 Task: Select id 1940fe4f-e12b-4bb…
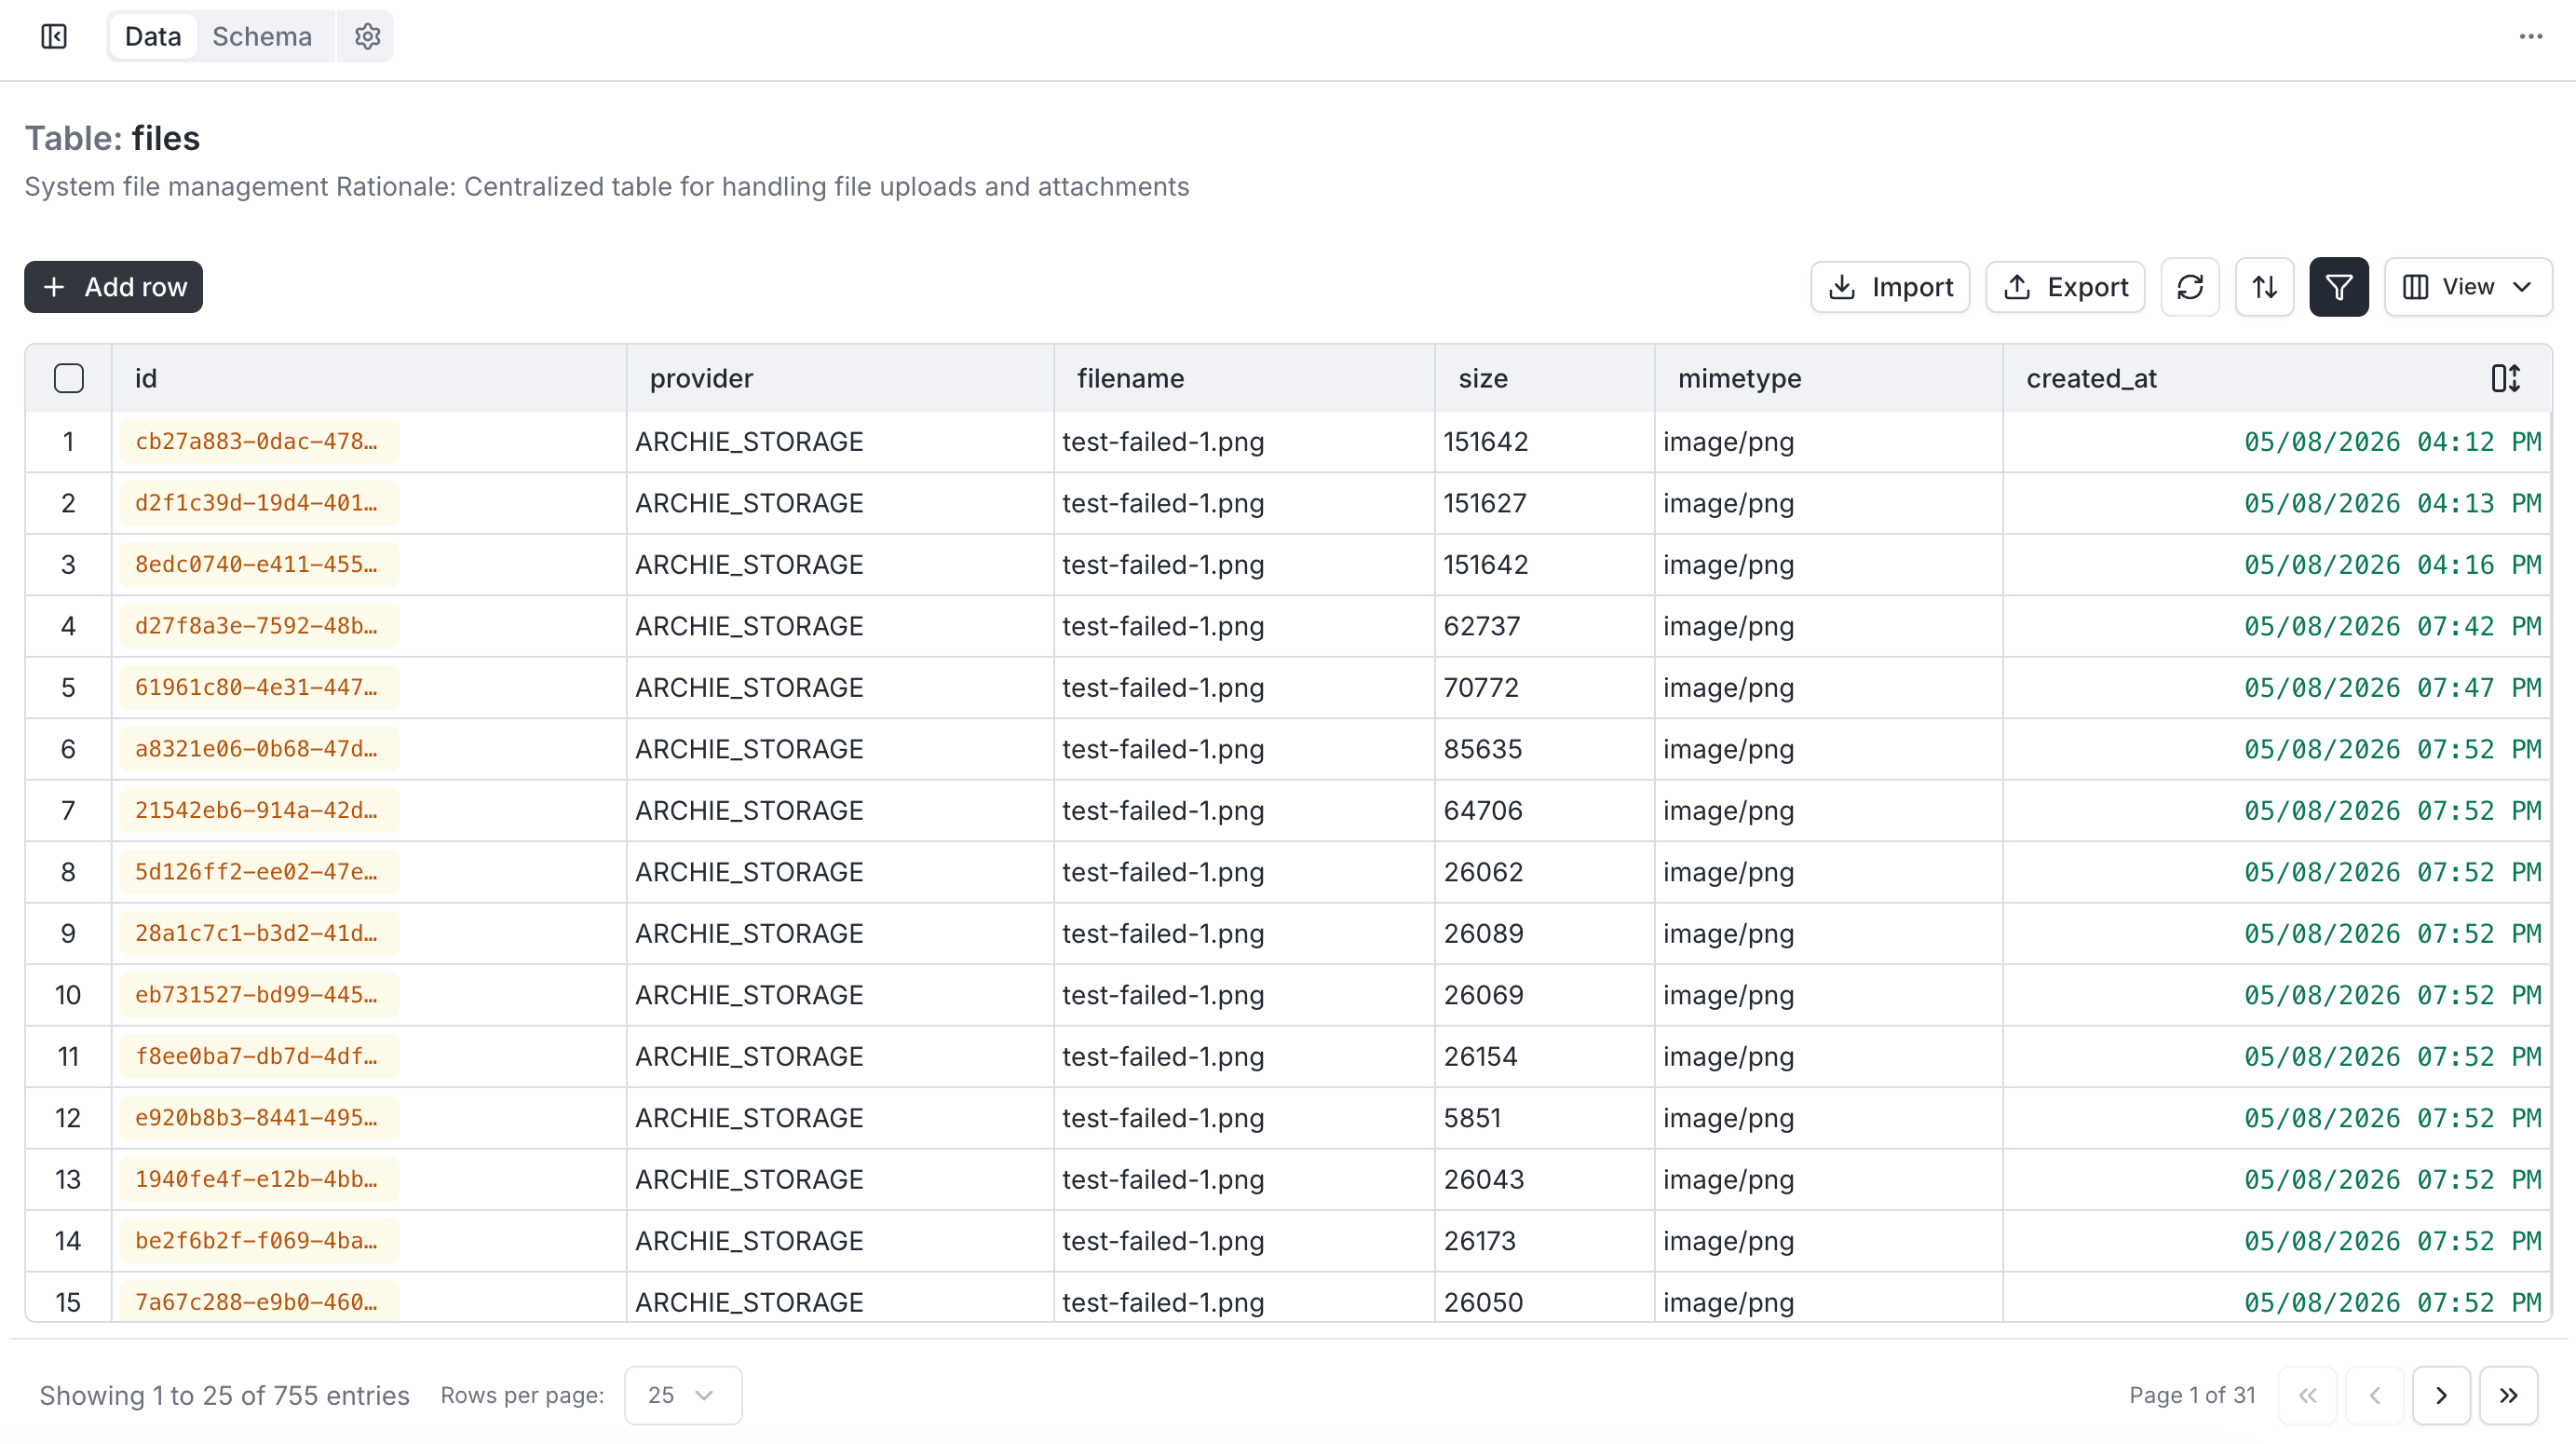(258, 1180)
